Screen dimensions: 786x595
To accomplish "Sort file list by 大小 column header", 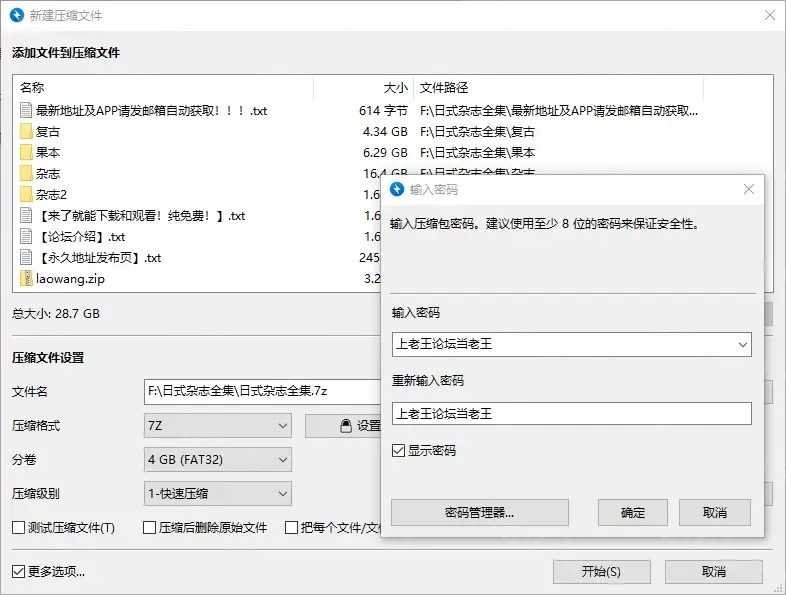I will (365, 88).
